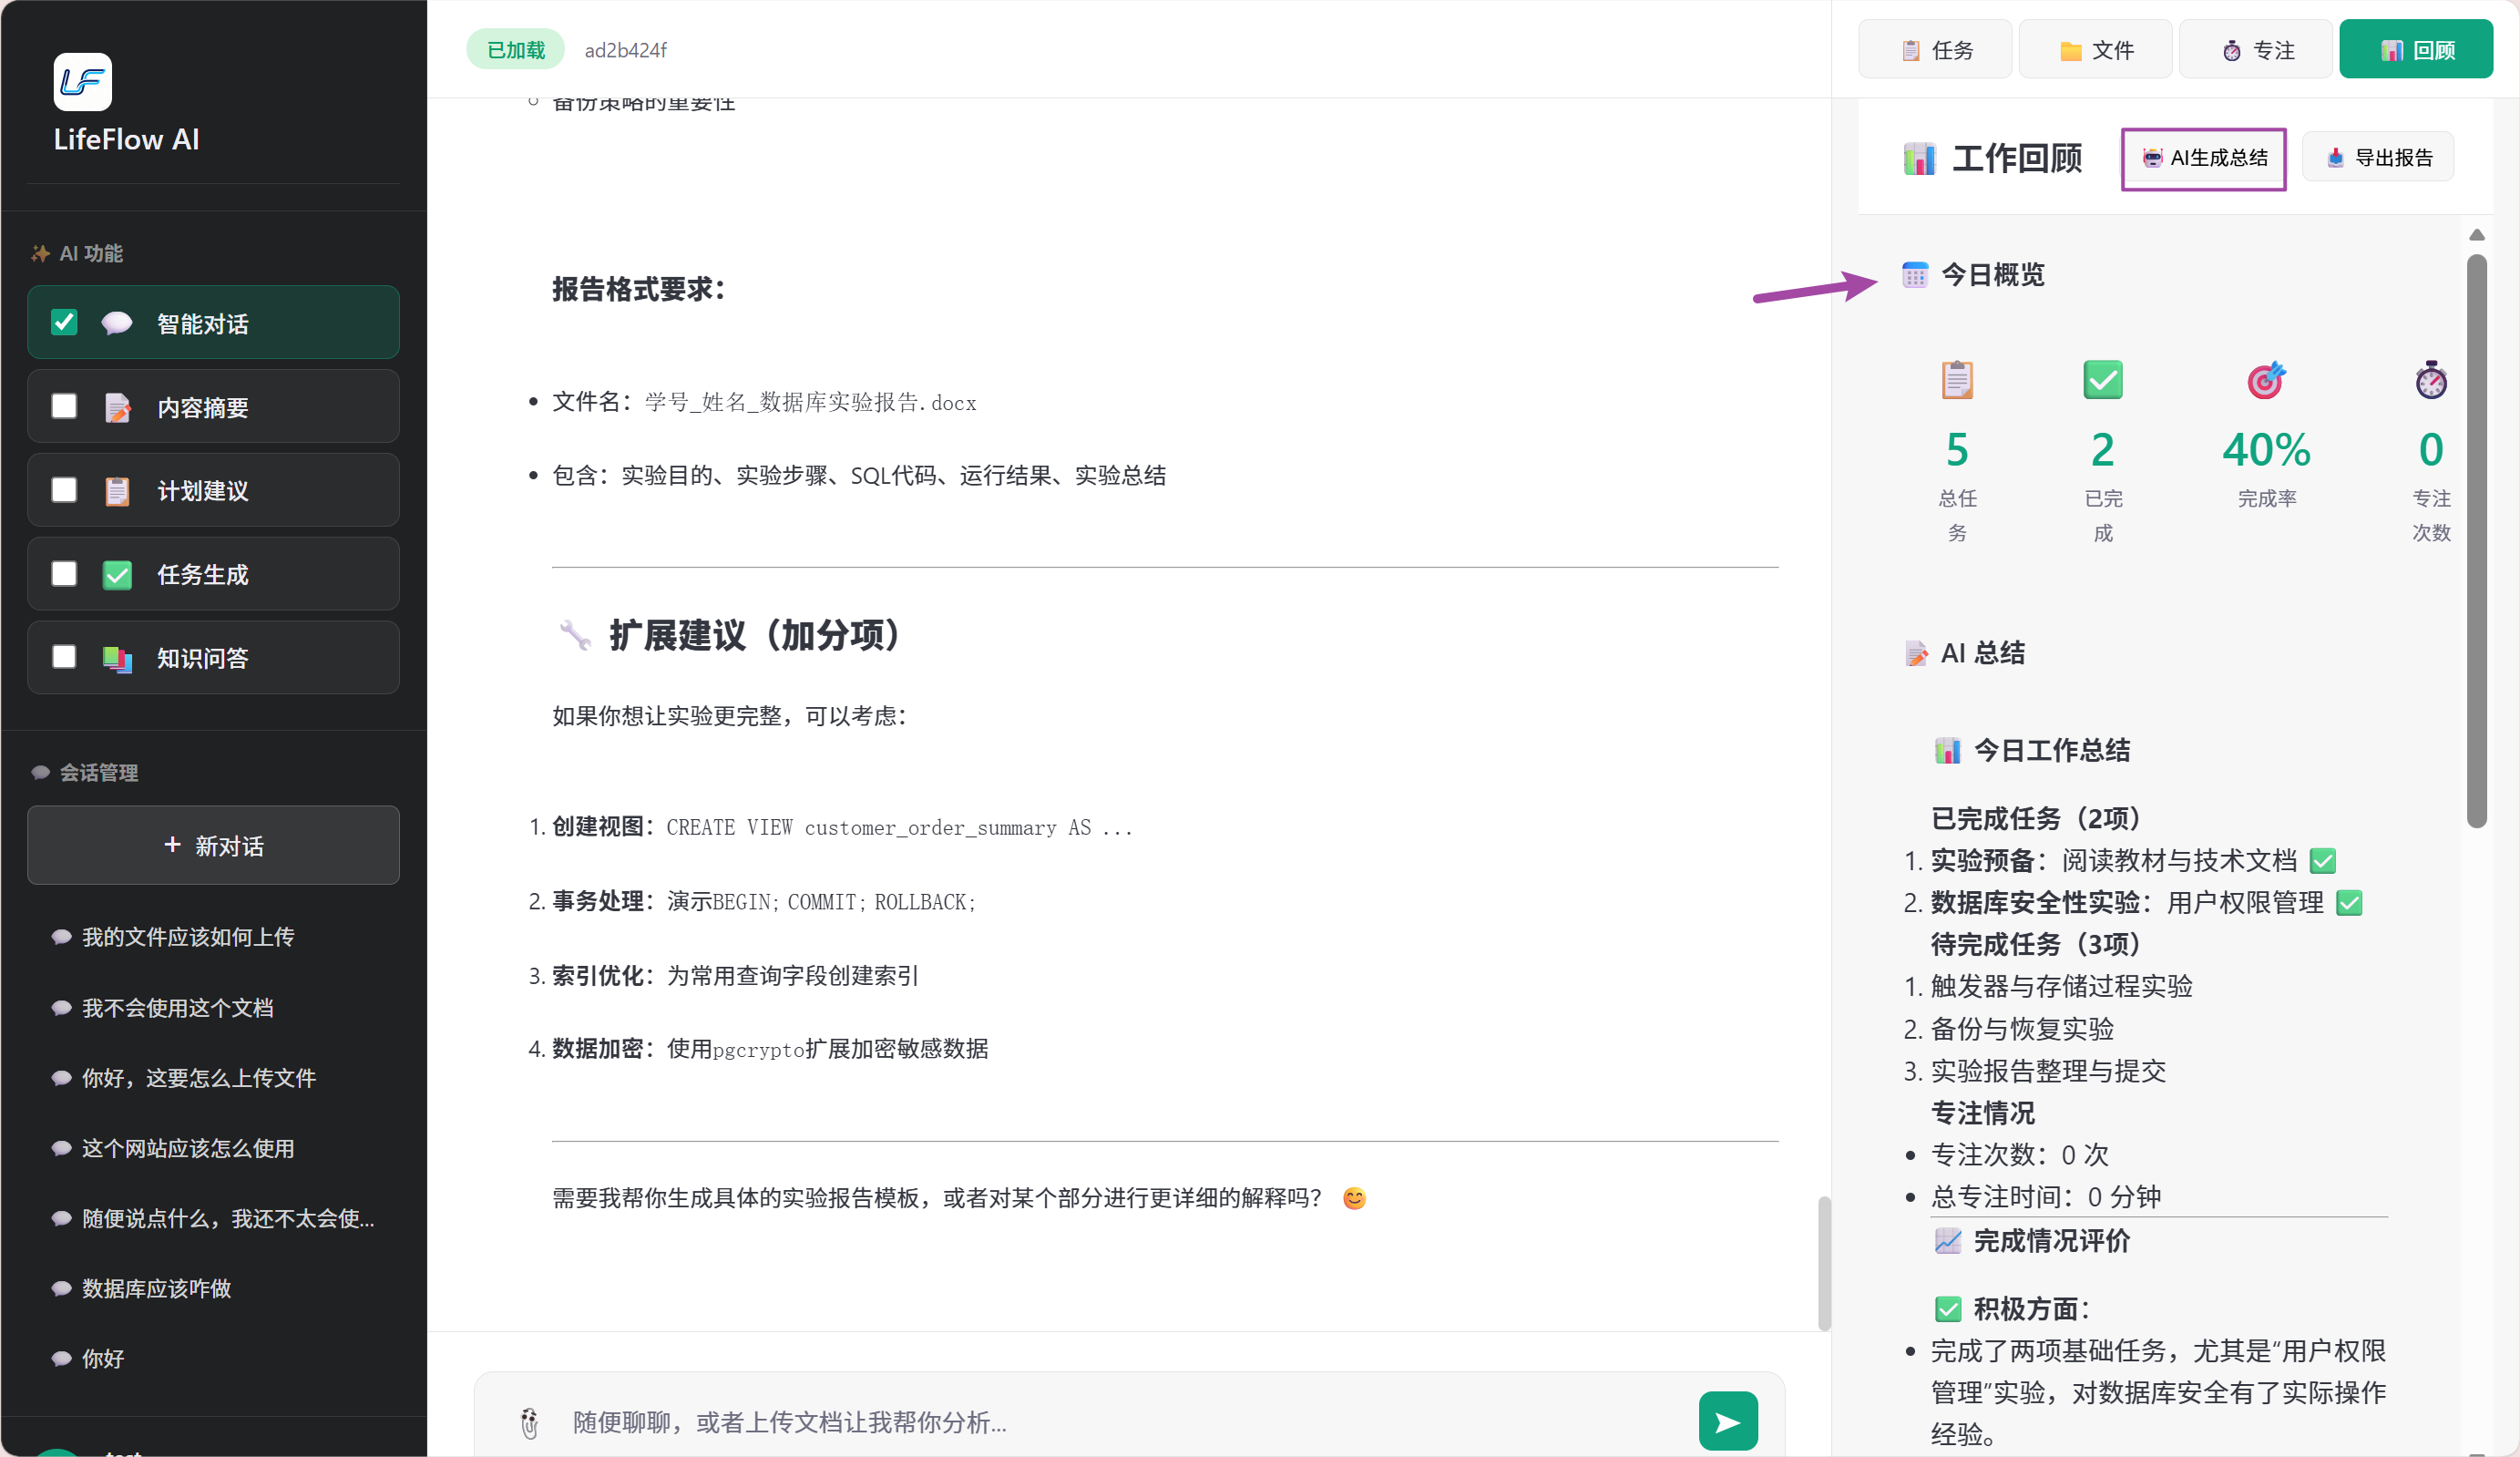This screenshot has height=1457, width=2520.
Task: Click the calendar icon beside 今日概览
Action: tap(1914, 275)
